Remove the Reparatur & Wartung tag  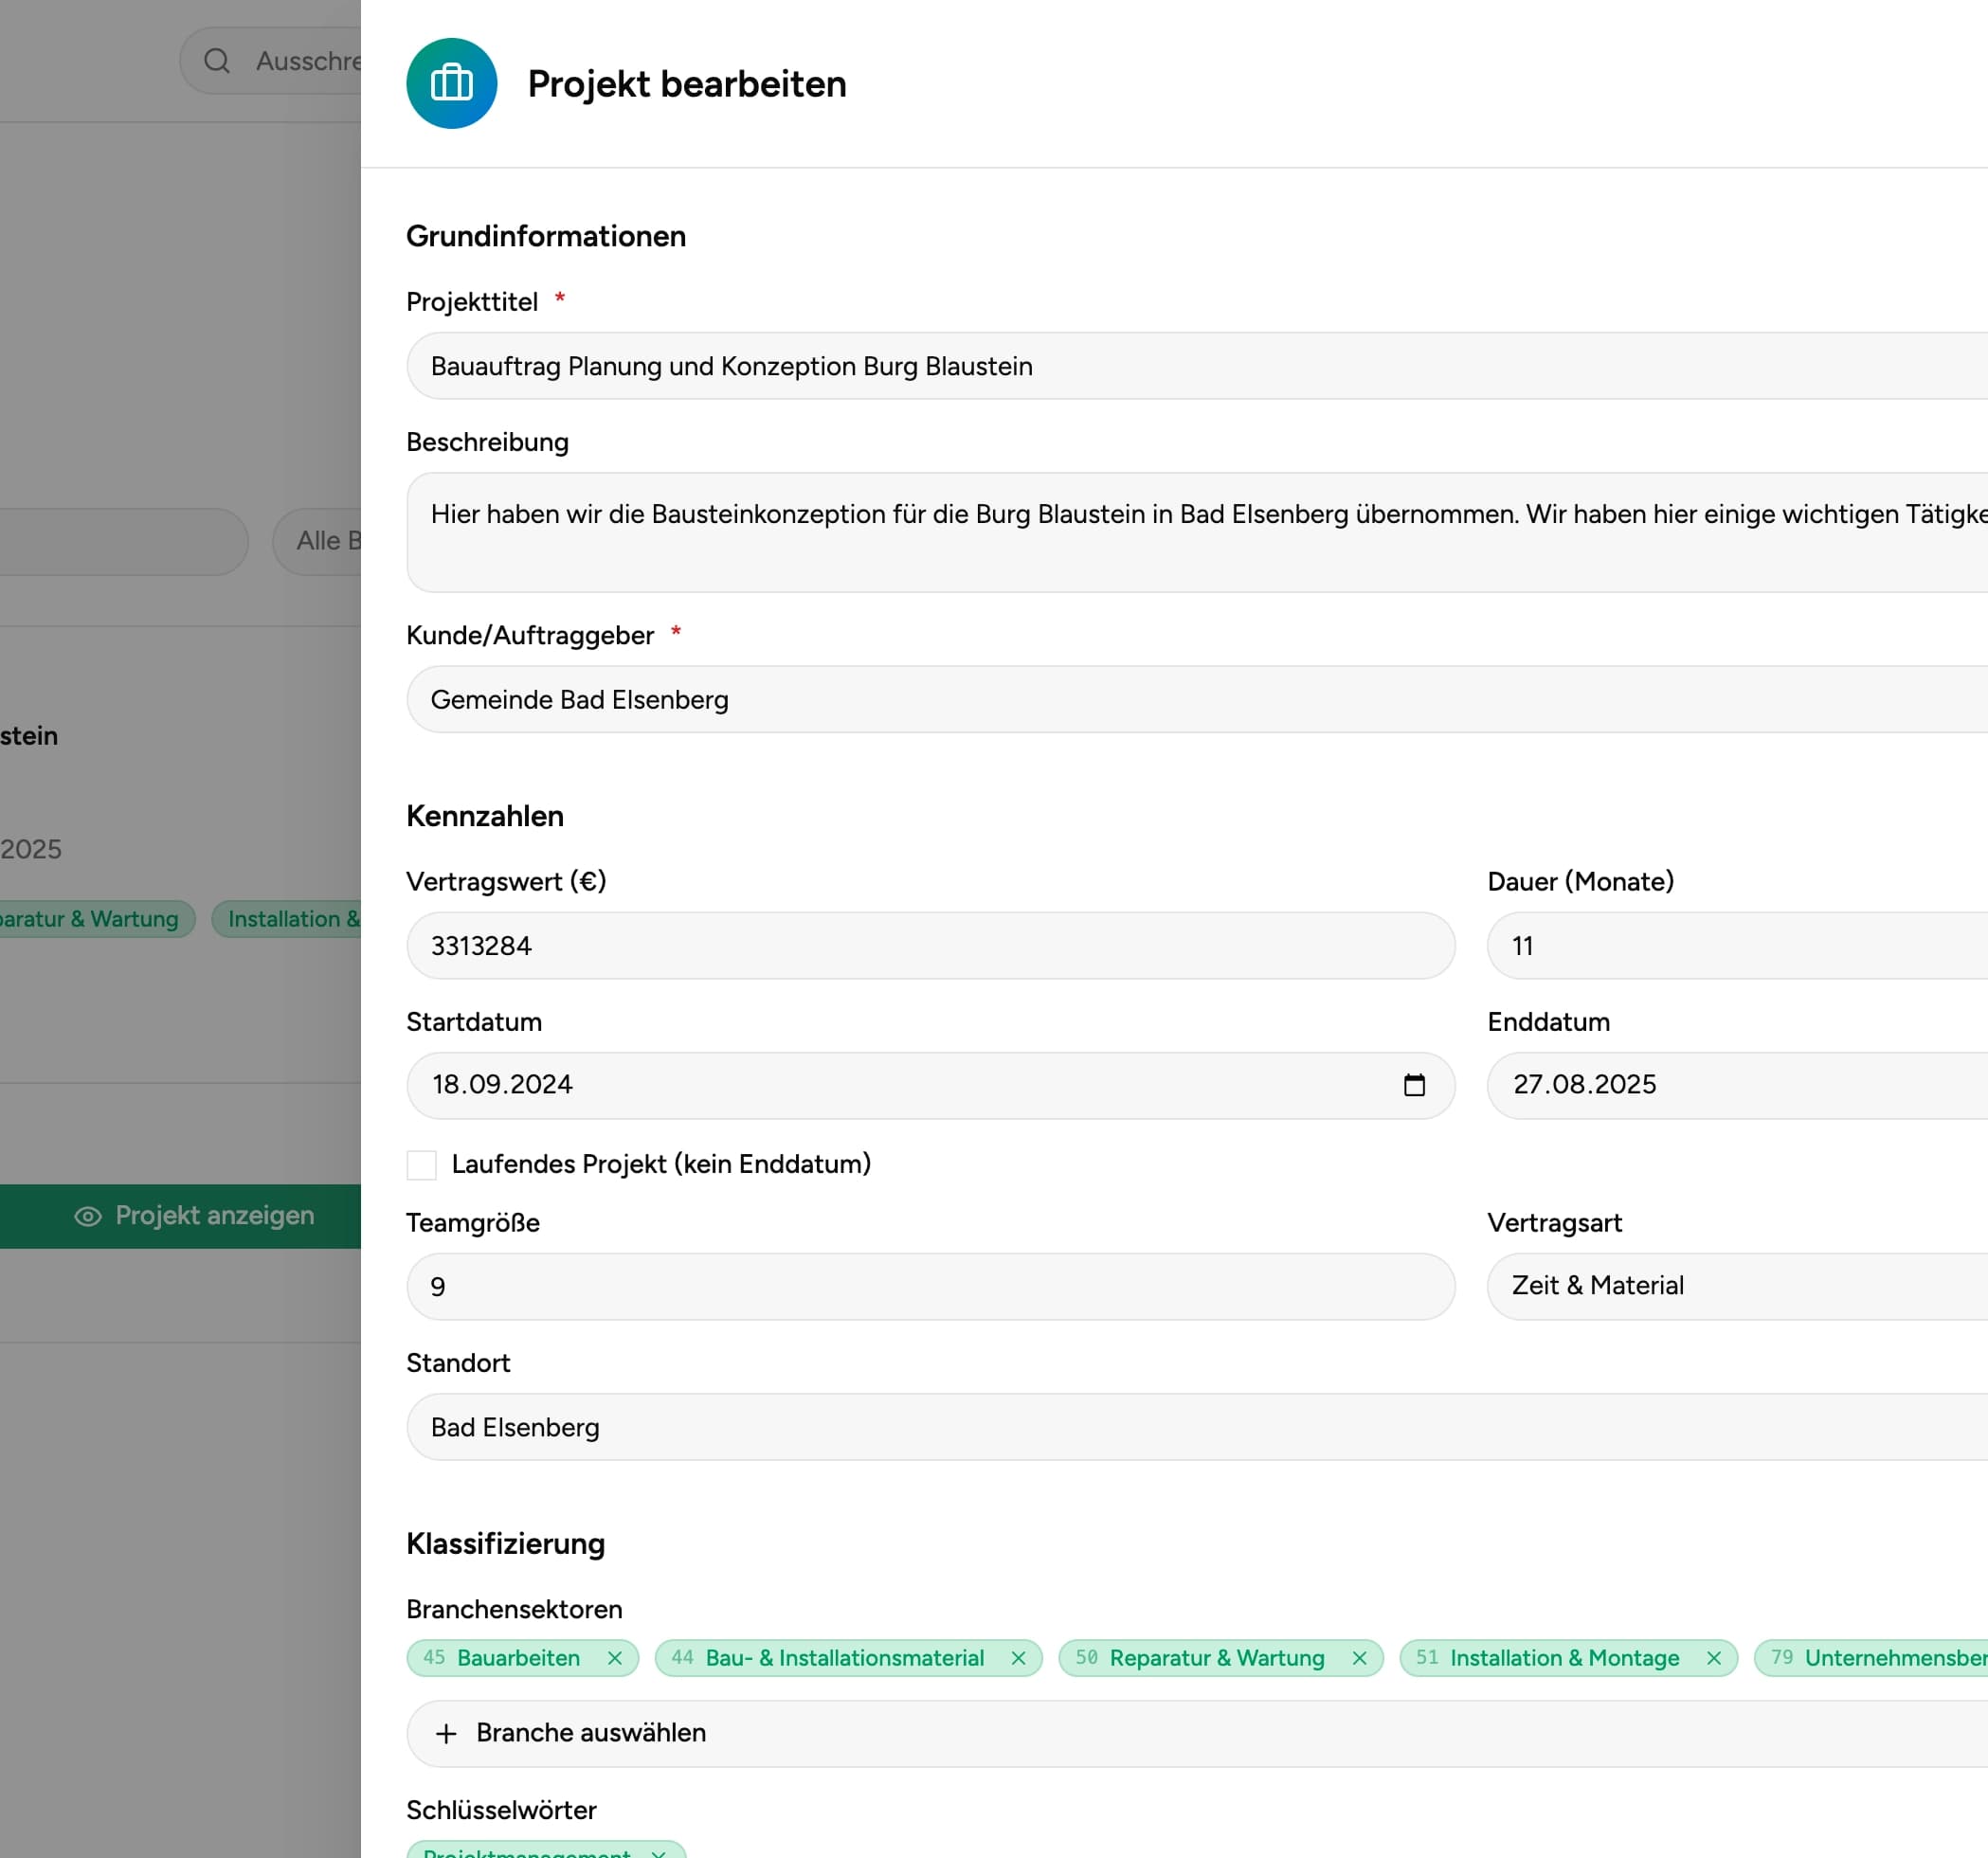[x=1359, y=1658]
